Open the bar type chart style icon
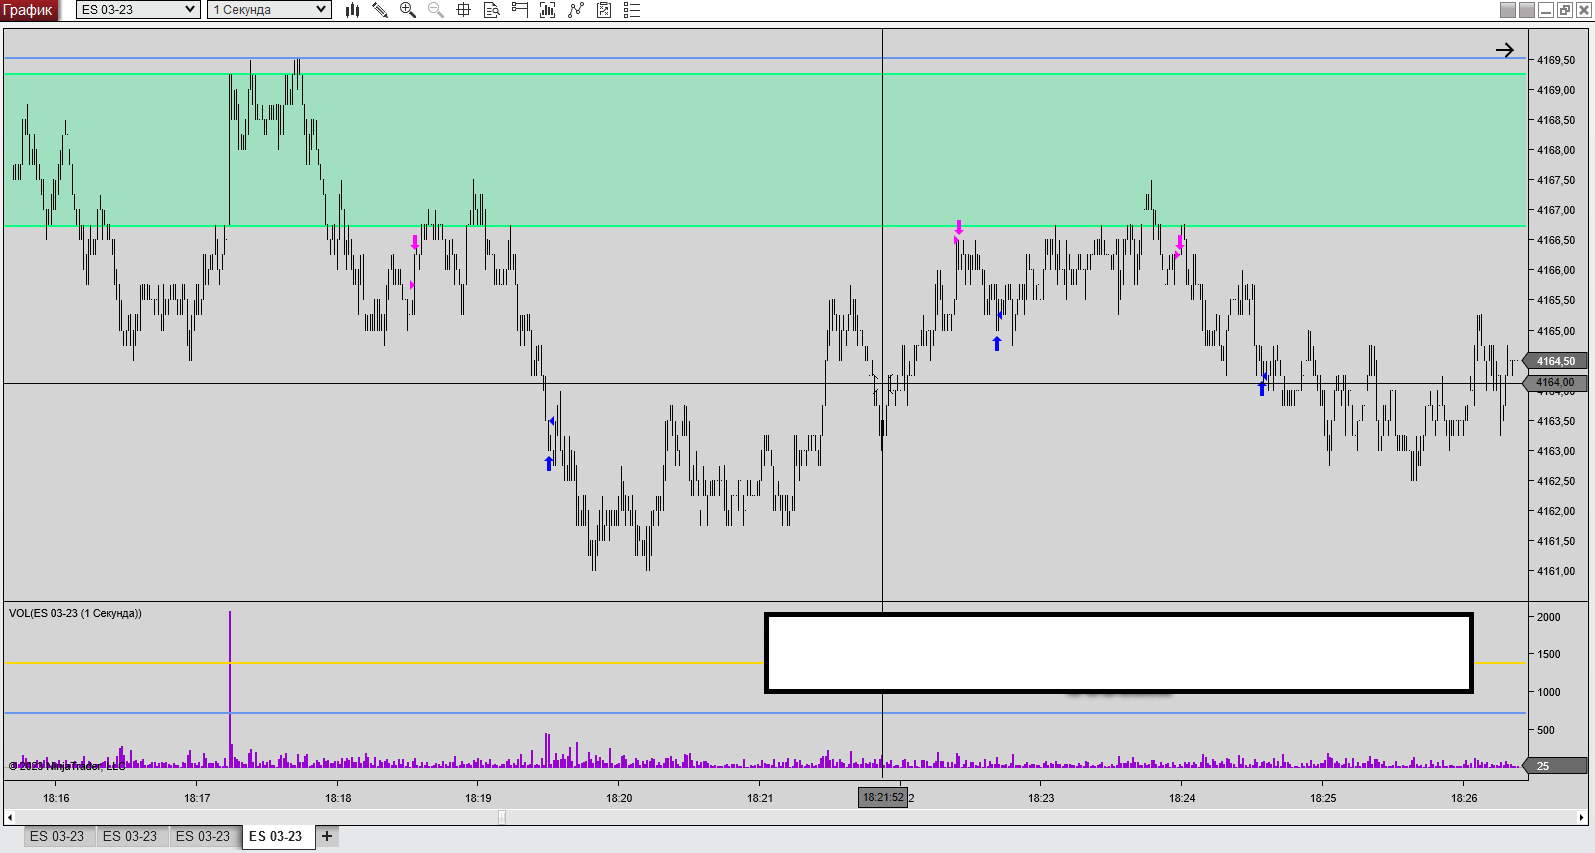Image resolution: width=1595 pixels, height=853 pixels. click(352, 10)
